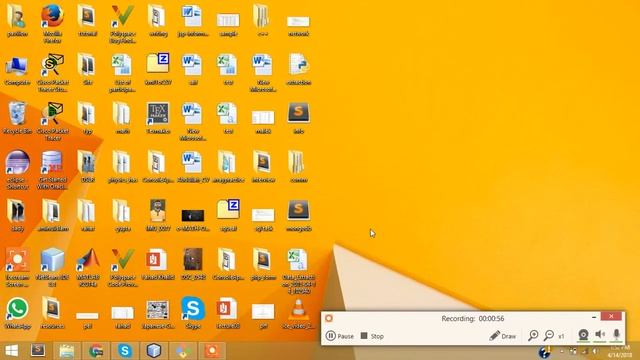Select the Polyspace Bug Finder shortcut
This screenshot has width=640, height=360.
point(122,23)
